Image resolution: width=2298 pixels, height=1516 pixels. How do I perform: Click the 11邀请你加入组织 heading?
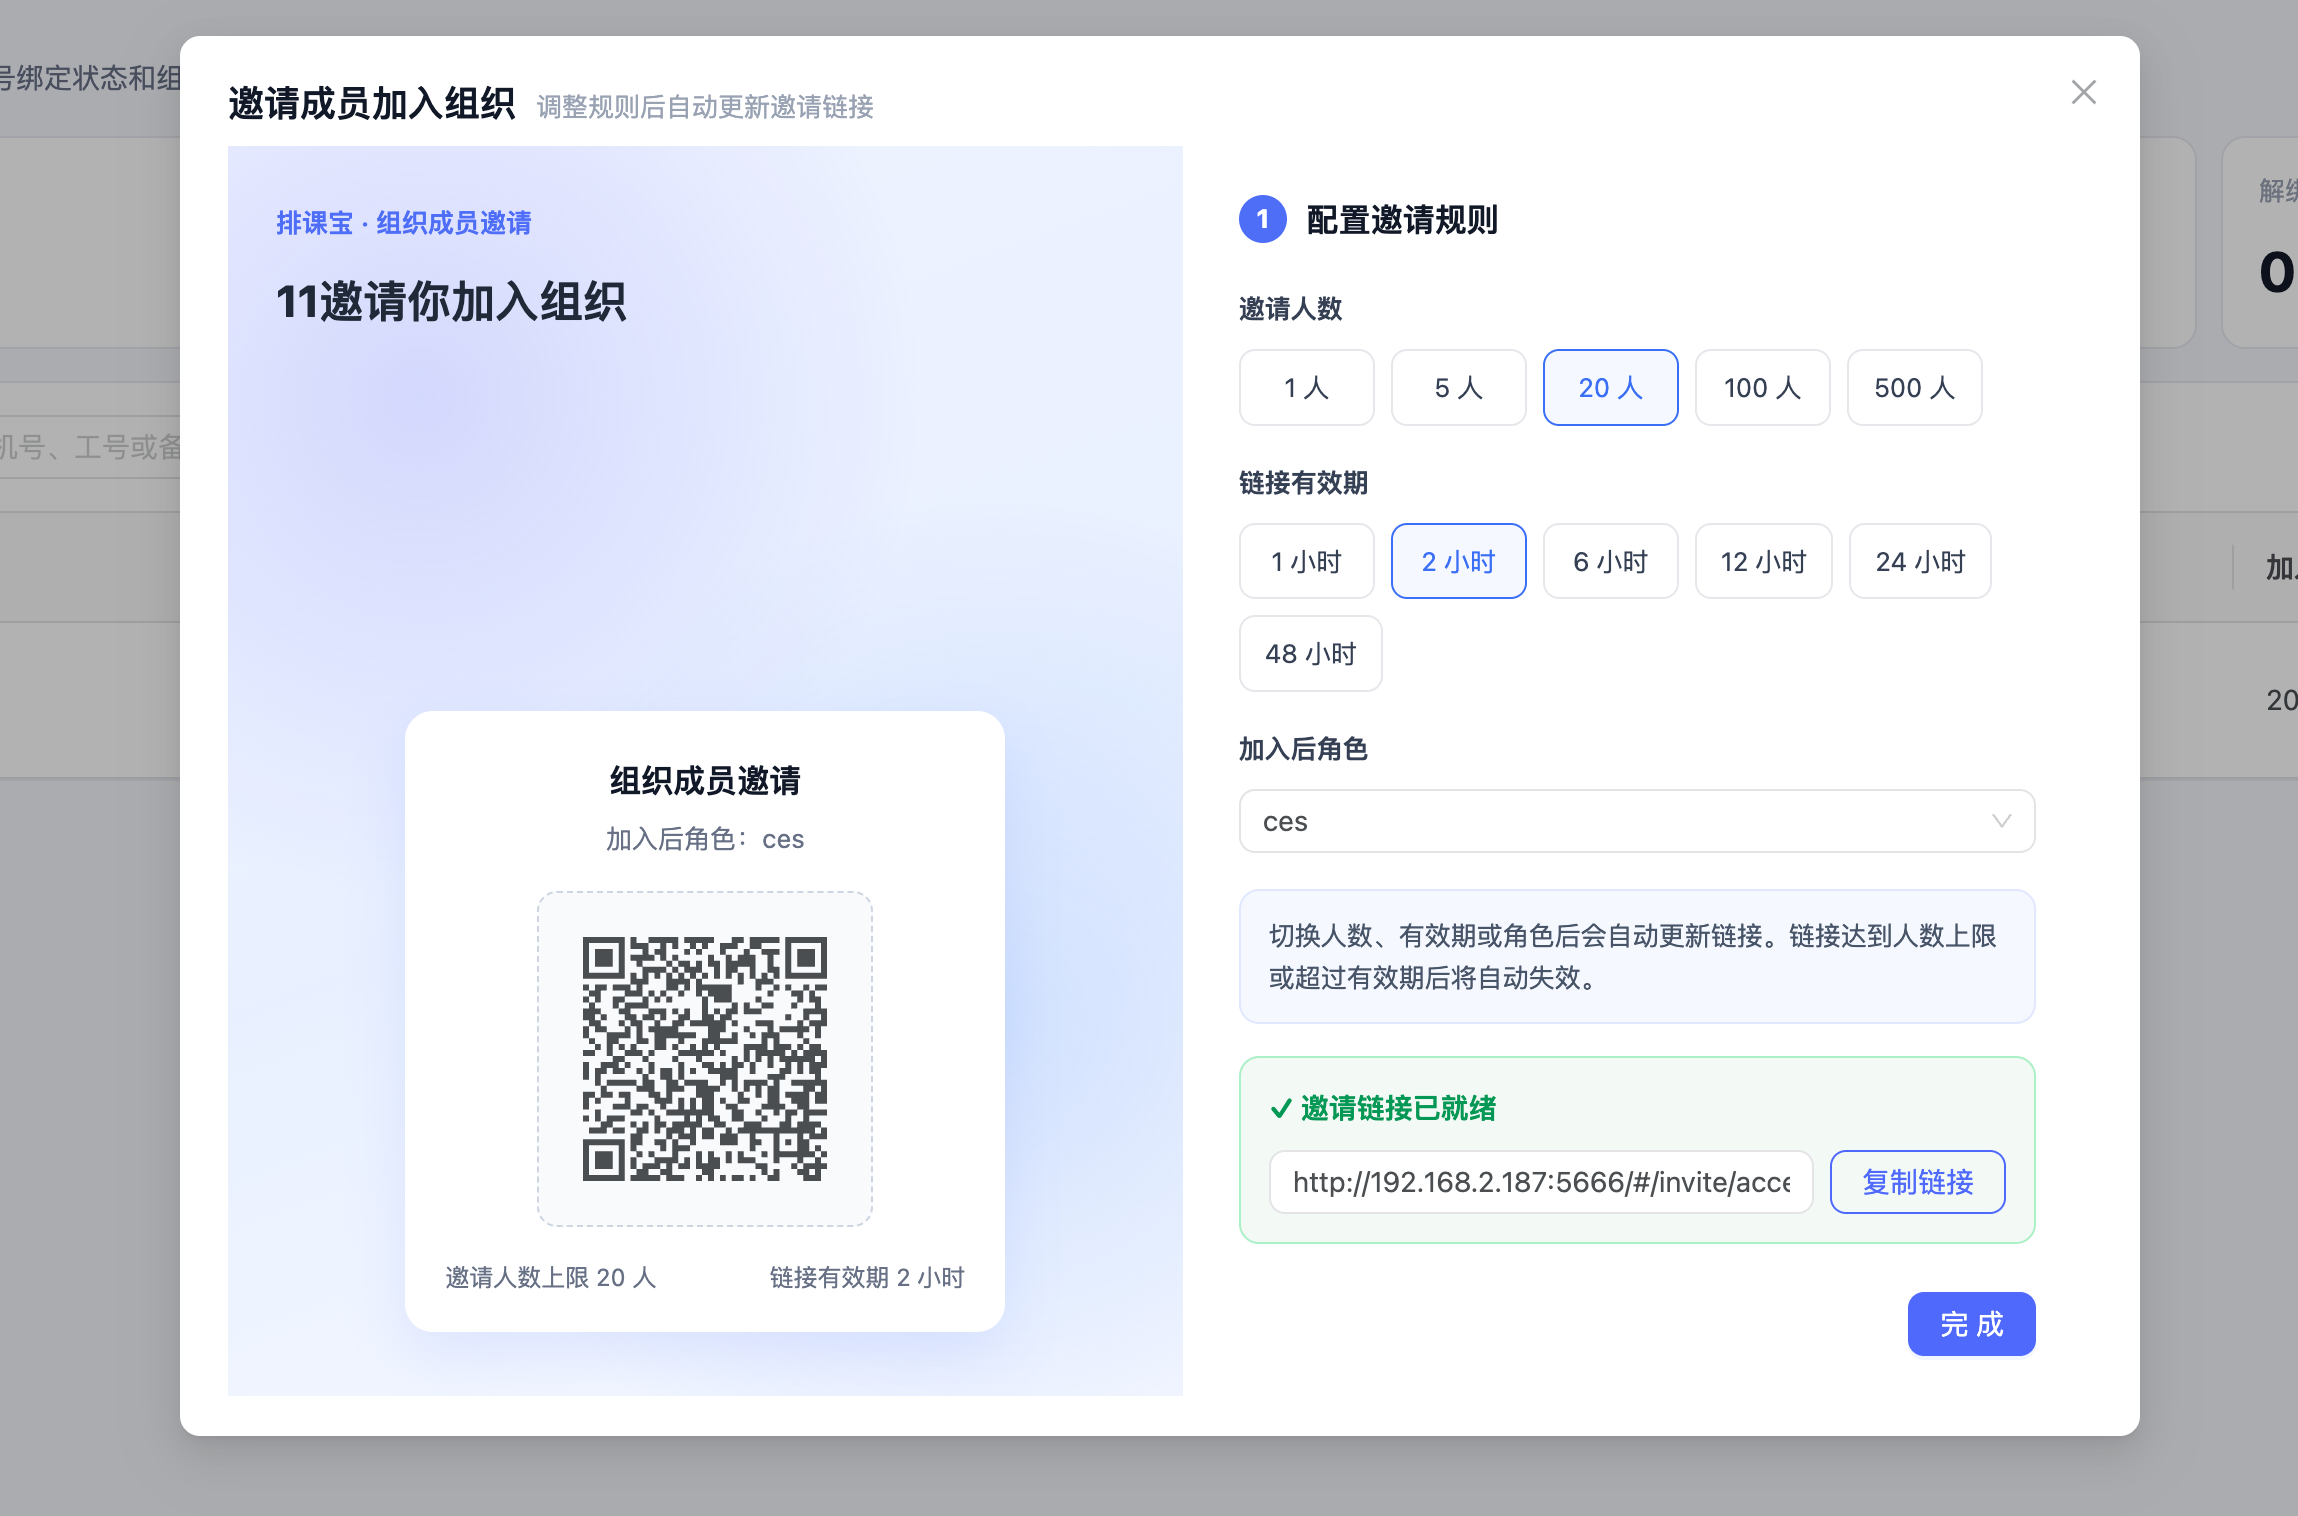[451, 302]
